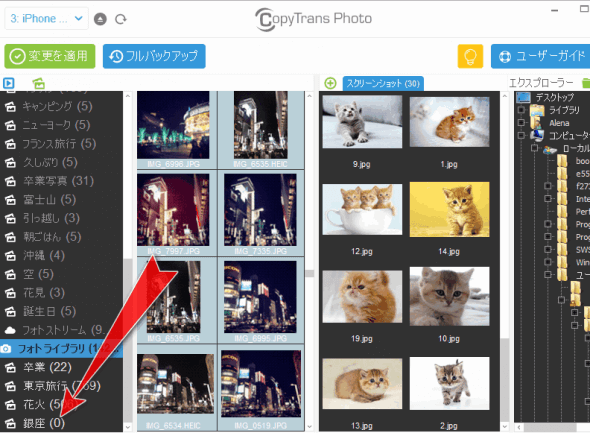Select the 沖縄 (4) album
Screen dimensions: 590x433
pyautogui.click(x=61, y=256)
